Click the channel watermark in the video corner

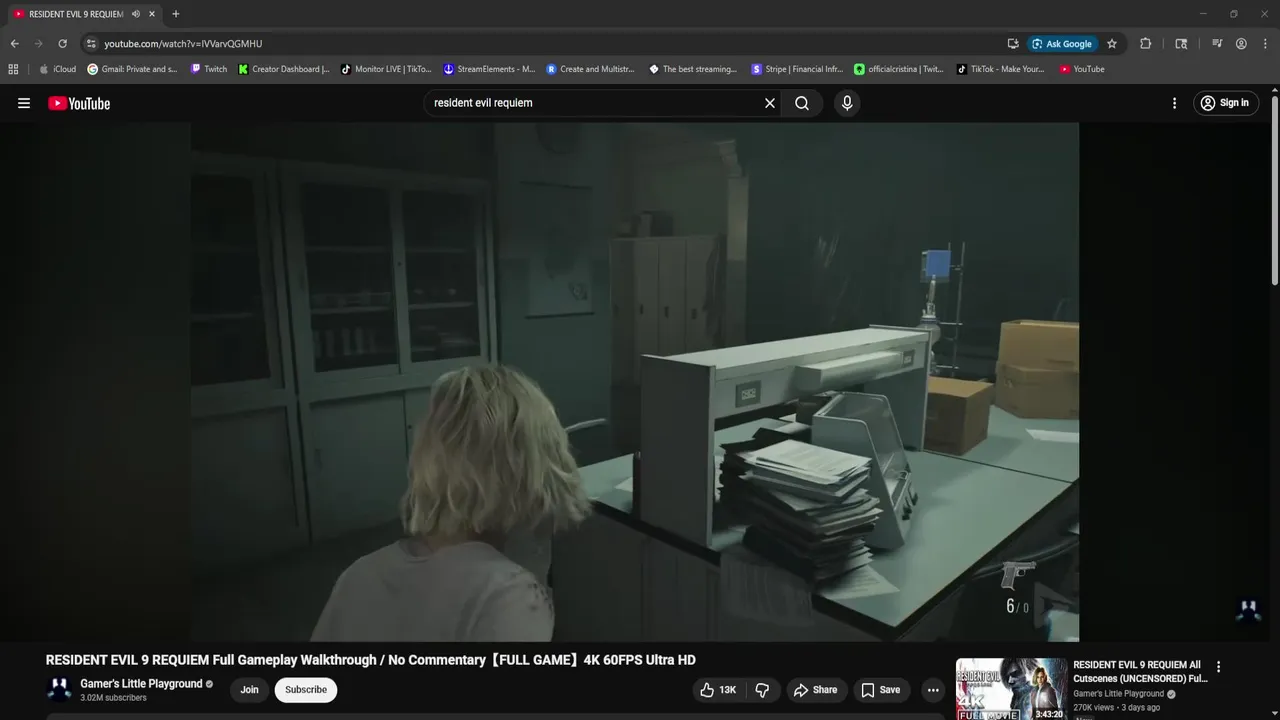(1248, 610)
